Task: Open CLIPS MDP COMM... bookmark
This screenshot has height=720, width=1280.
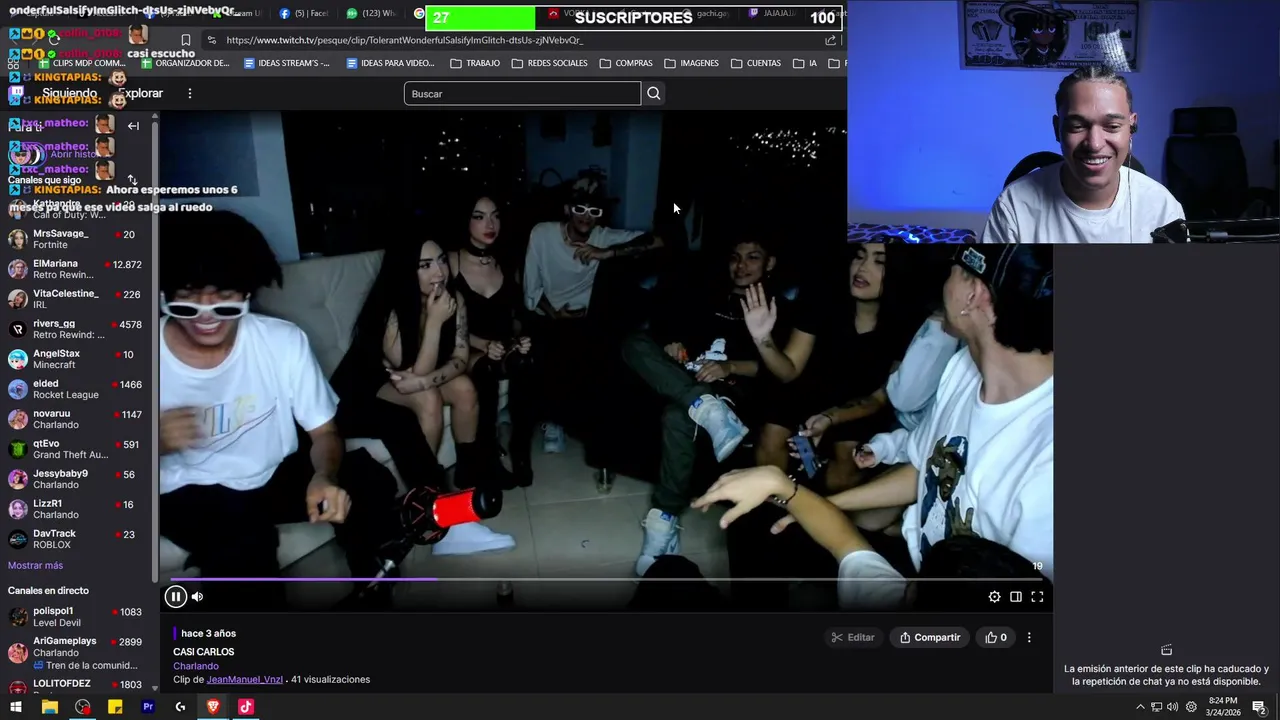Action: point(81,63)
